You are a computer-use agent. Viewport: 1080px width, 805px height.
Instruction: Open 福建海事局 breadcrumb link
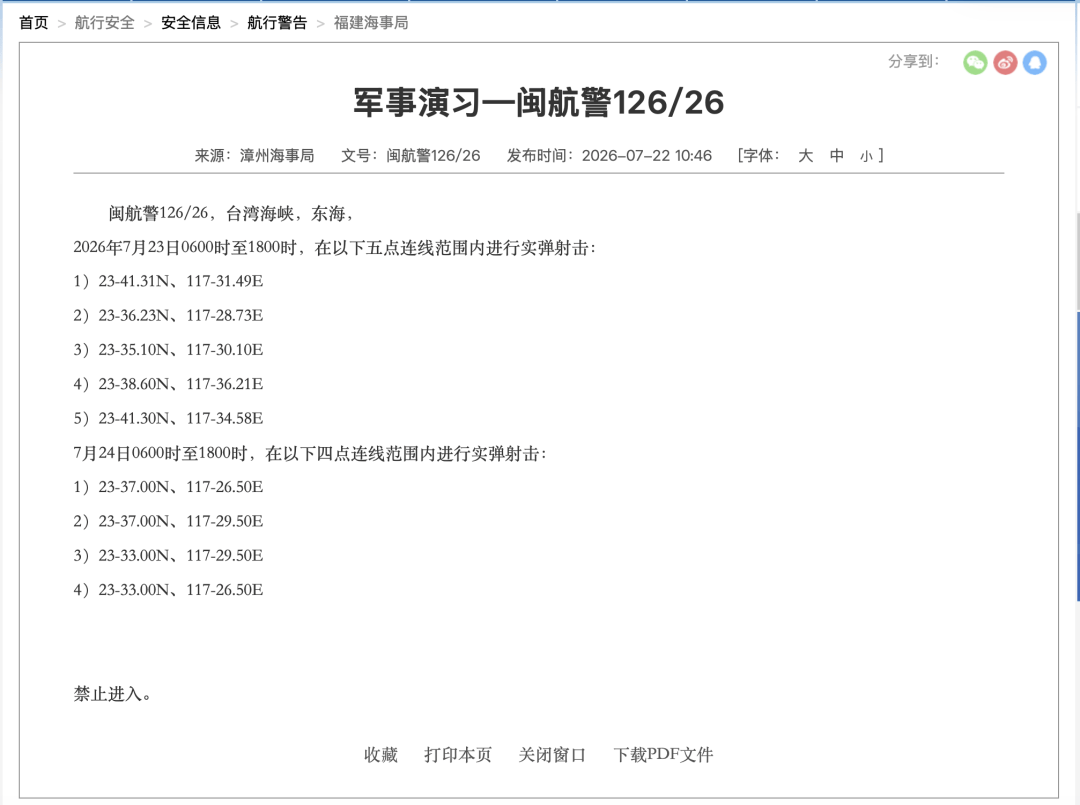371,23
